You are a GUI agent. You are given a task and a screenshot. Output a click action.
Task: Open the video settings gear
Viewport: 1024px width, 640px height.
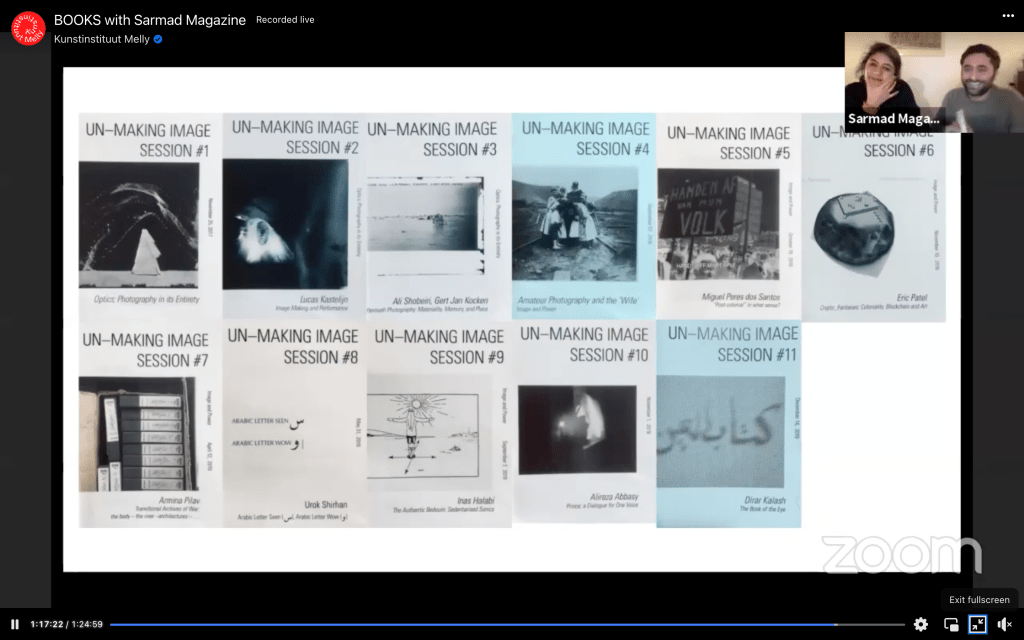click(921, 624)
